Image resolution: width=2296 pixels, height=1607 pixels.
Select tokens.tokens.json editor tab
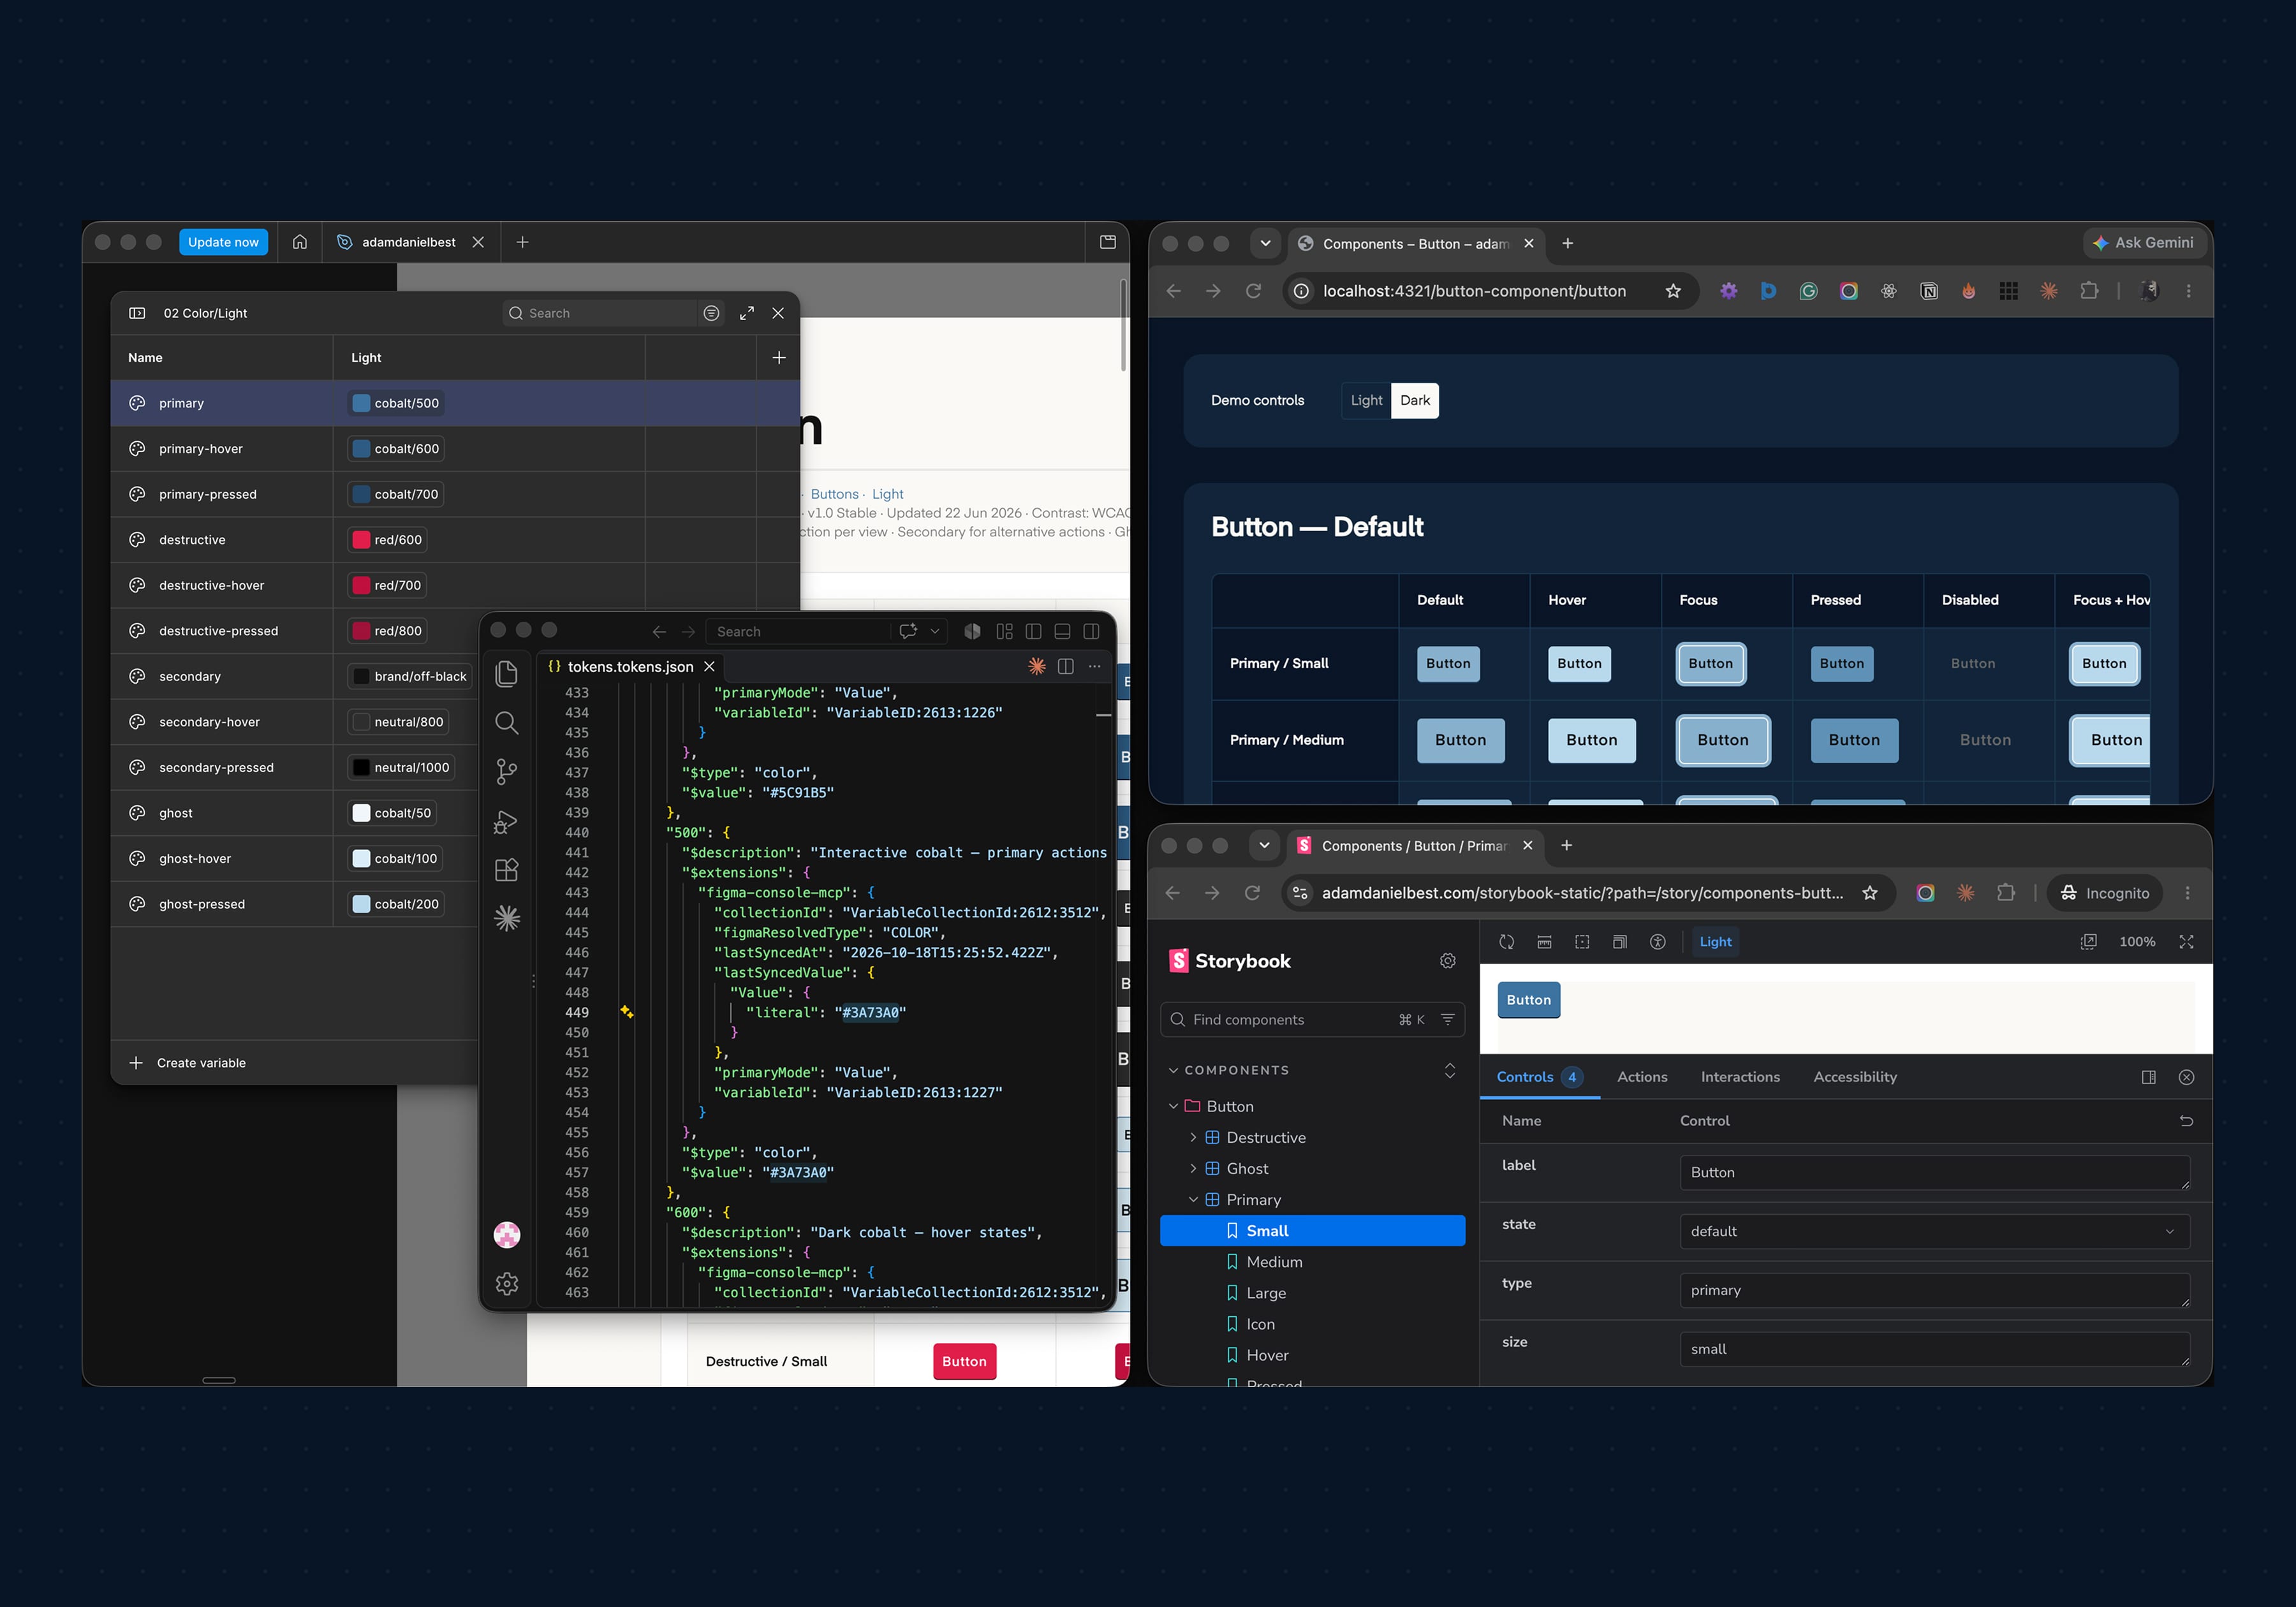pos(630,666)
